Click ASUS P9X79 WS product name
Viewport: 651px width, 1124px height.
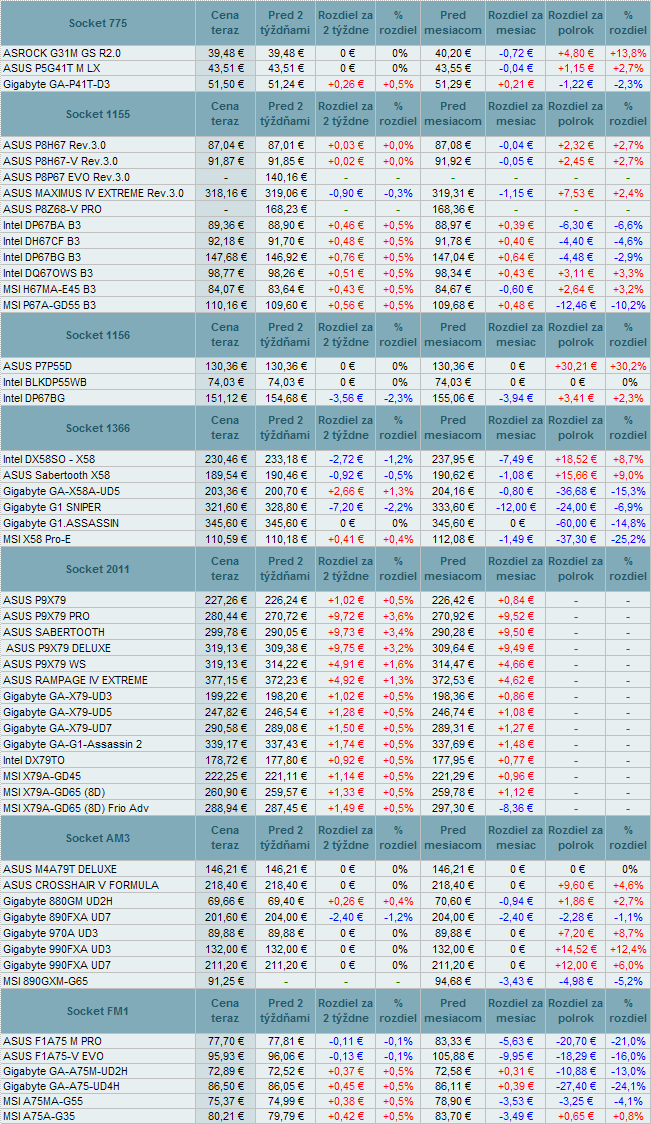point(44,664)
